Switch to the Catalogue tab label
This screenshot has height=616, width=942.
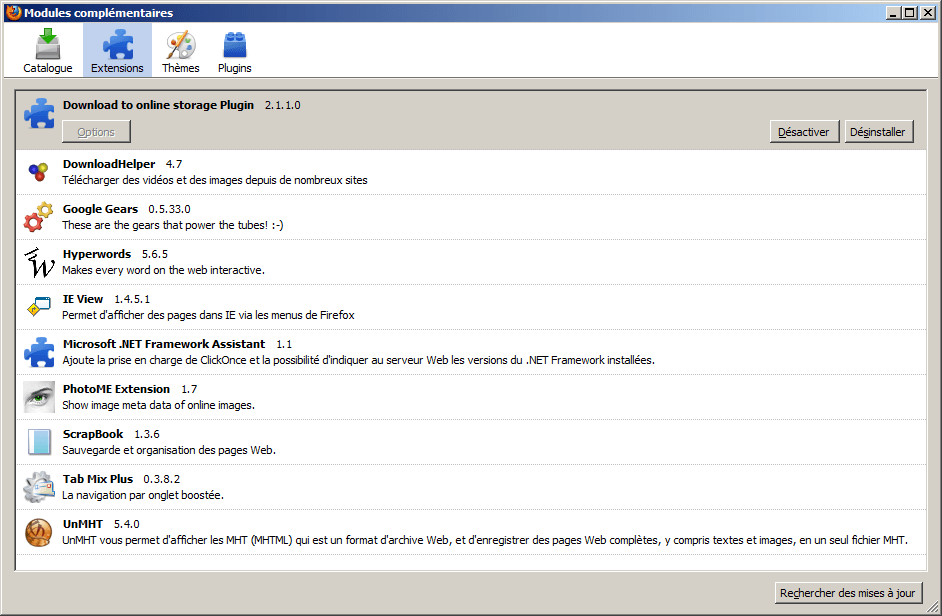(48, 68)
